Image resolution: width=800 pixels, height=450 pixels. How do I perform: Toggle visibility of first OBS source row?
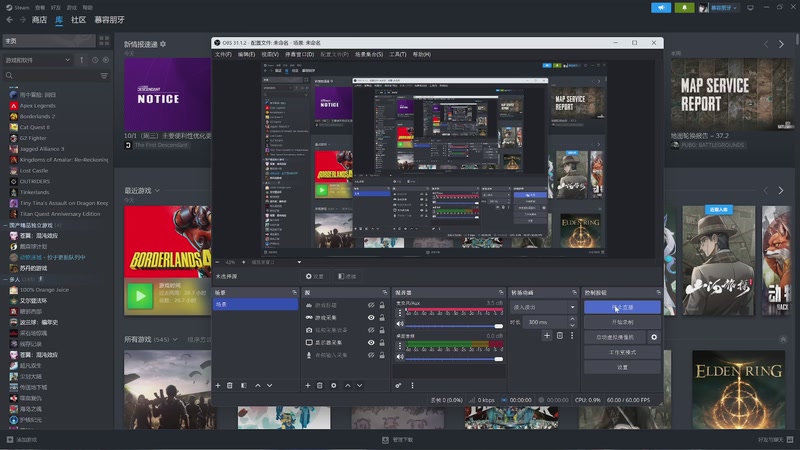tap(371, 305)
